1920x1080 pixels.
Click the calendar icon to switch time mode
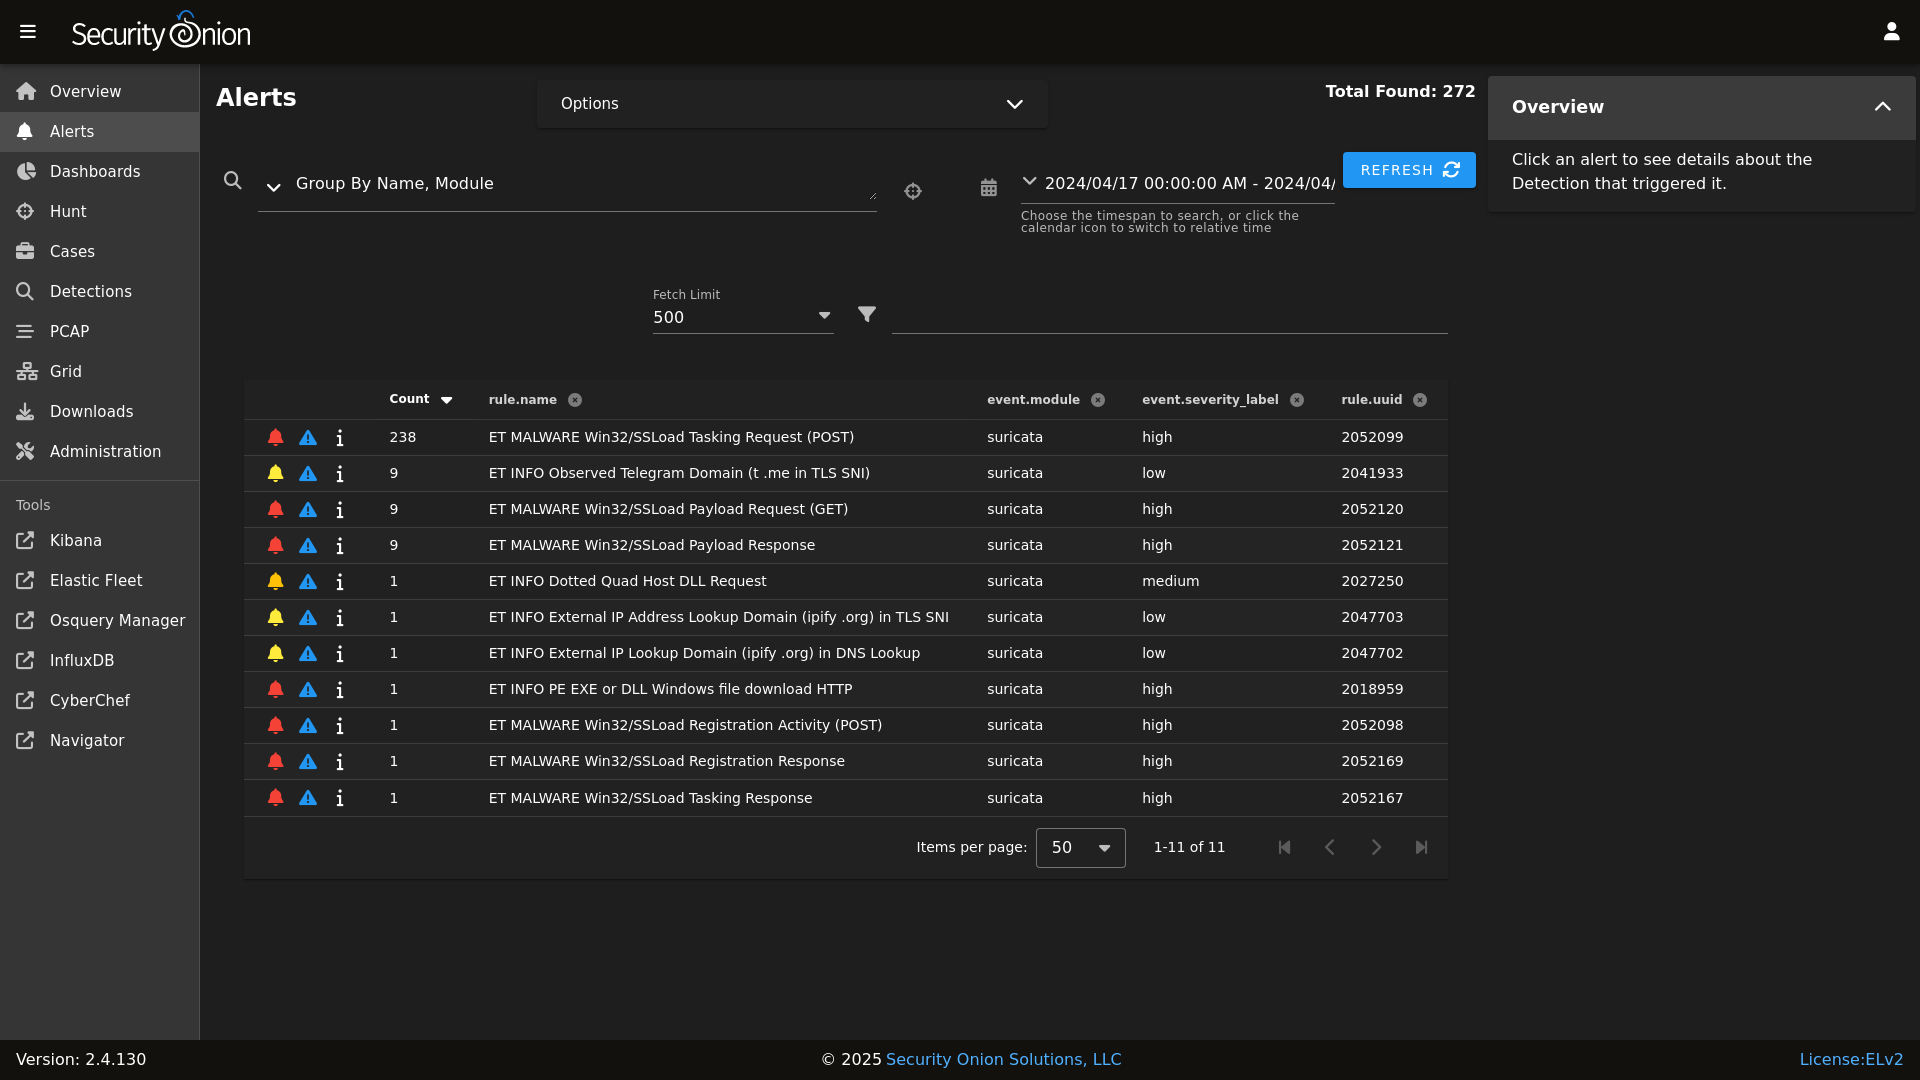click(989, 188)
